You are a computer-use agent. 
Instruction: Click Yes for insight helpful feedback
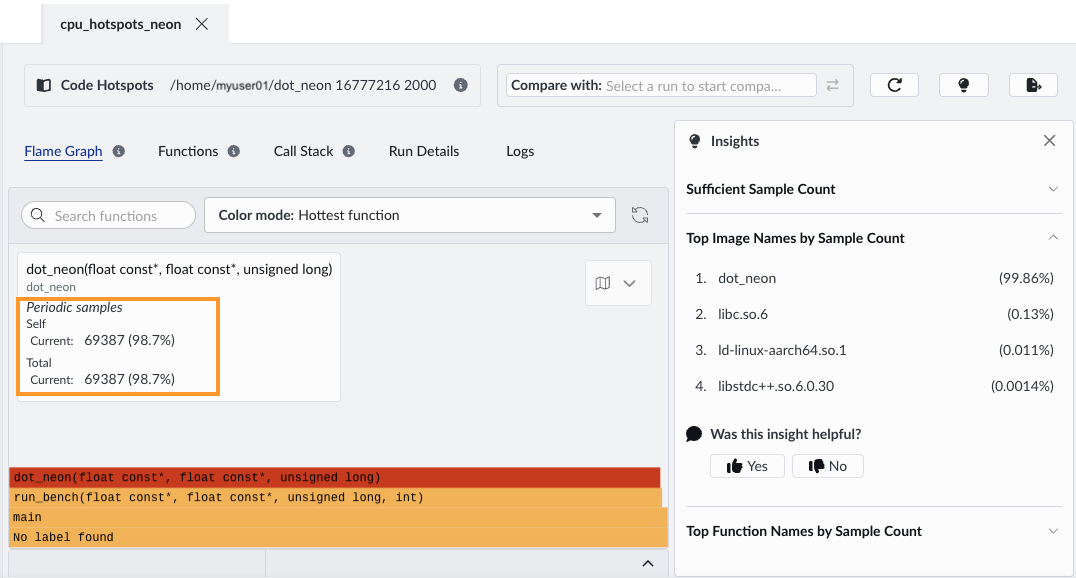747,466
